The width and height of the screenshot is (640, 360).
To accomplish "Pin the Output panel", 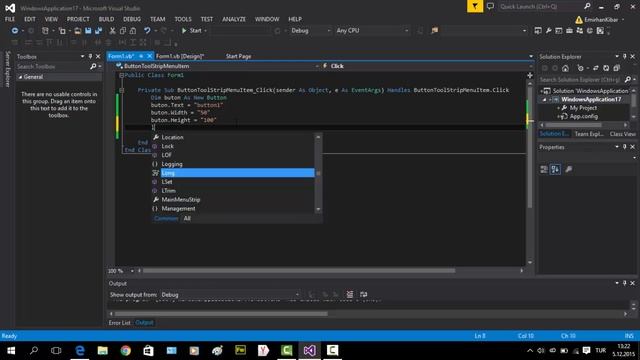I will [x=624, y=283].
